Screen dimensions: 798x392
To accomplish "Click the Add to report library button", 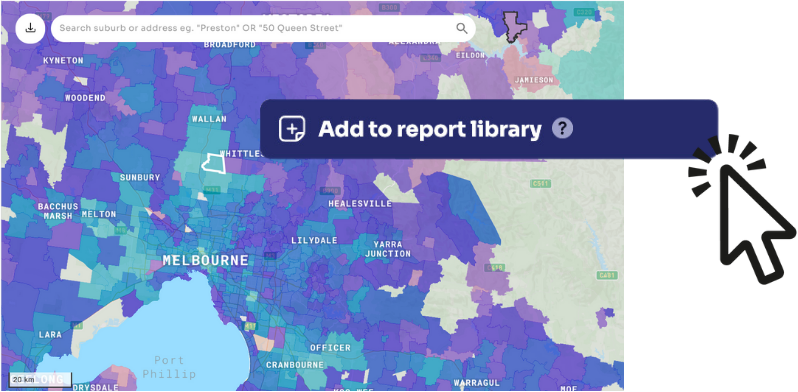I will click(489, 129).
